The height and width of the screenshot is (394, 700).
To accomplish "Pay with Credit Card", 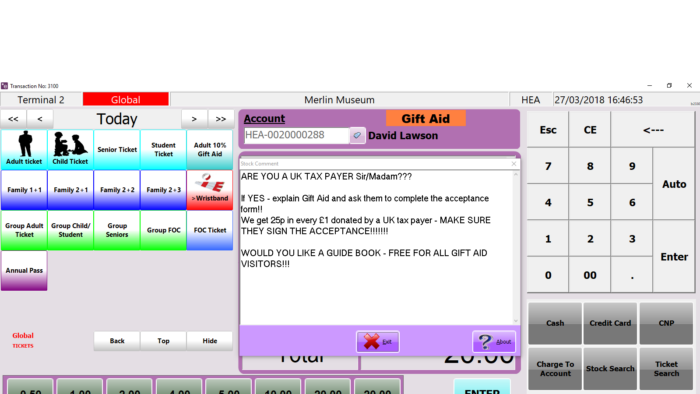I will [x=610, y=323].
